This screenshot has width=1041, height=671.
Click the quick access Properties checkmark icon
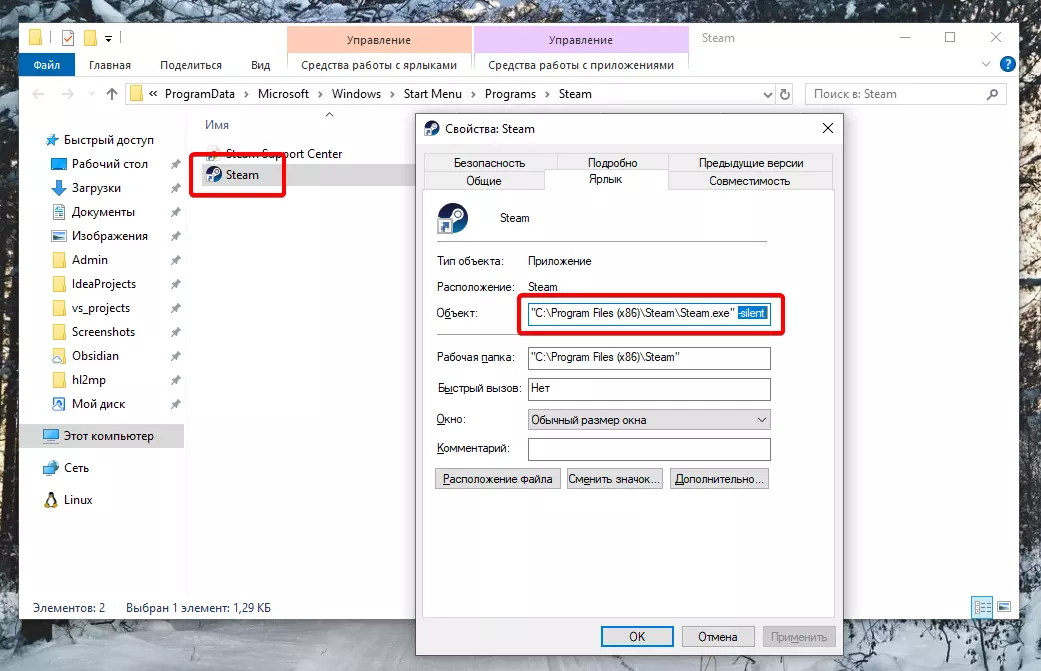point(68,38)
